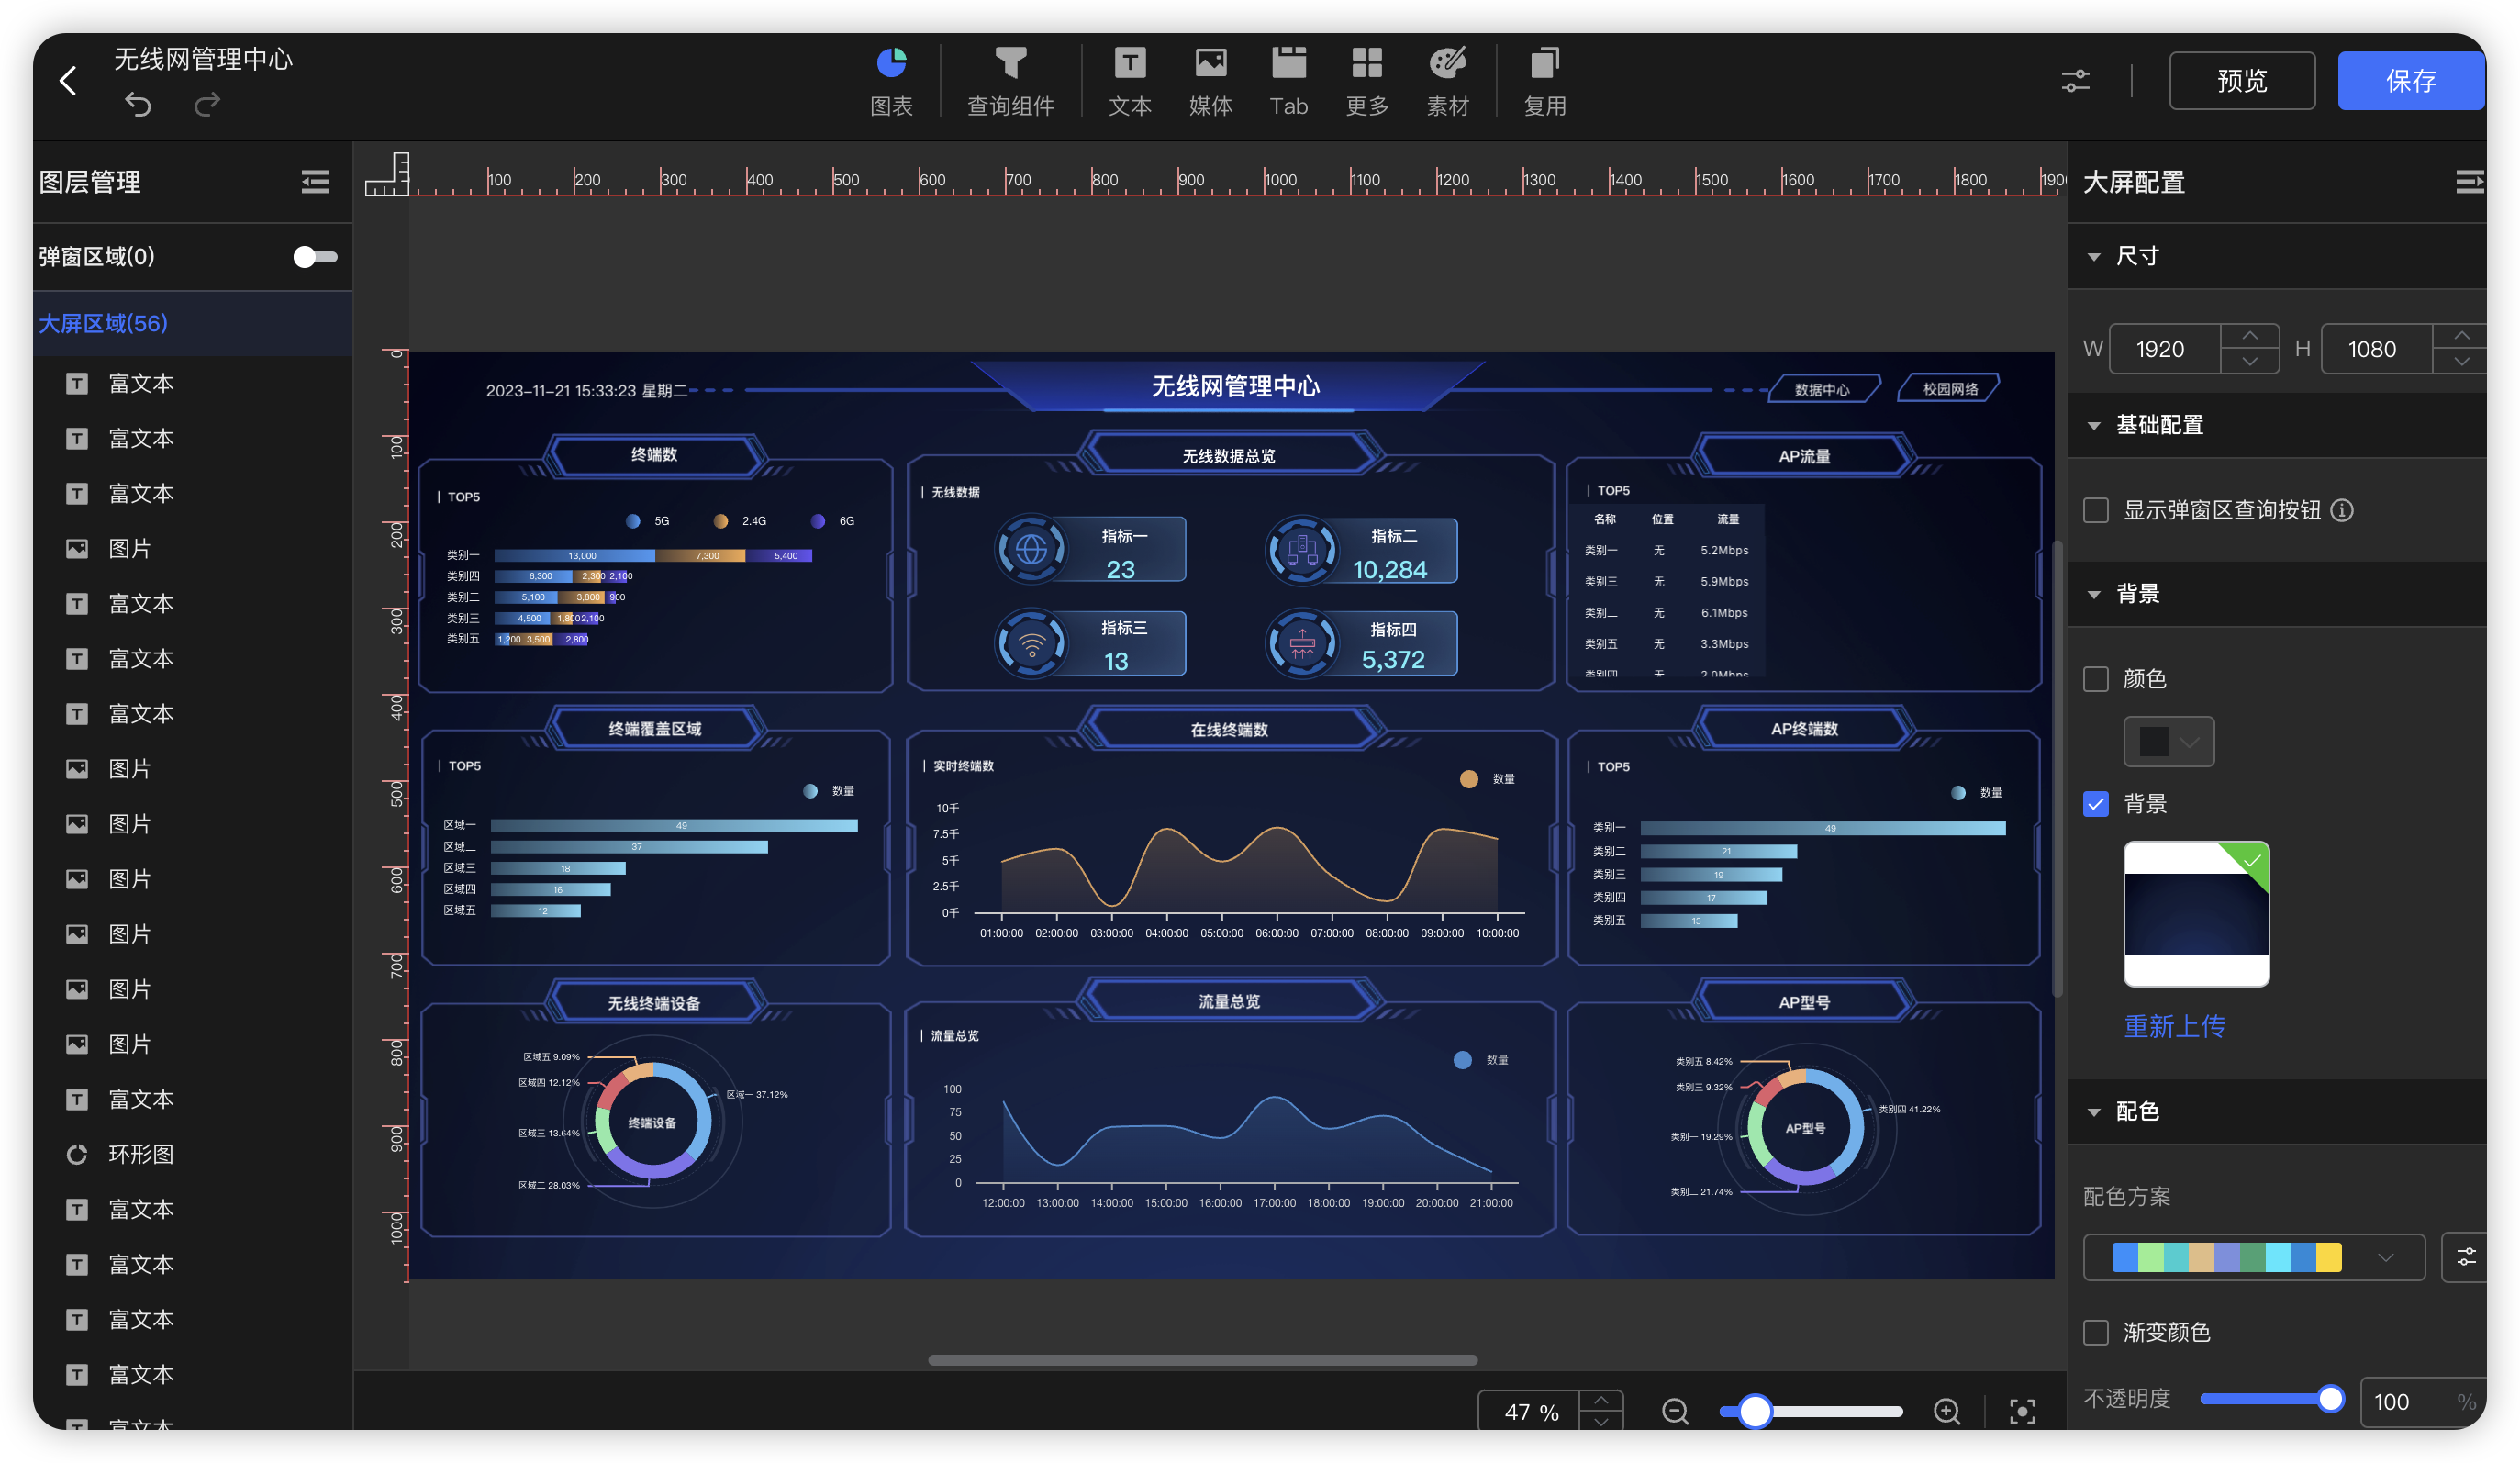Click 校园网络 button in the dashboard
This screenshot has width=2520, height=1463.
tap(1949, 388)
